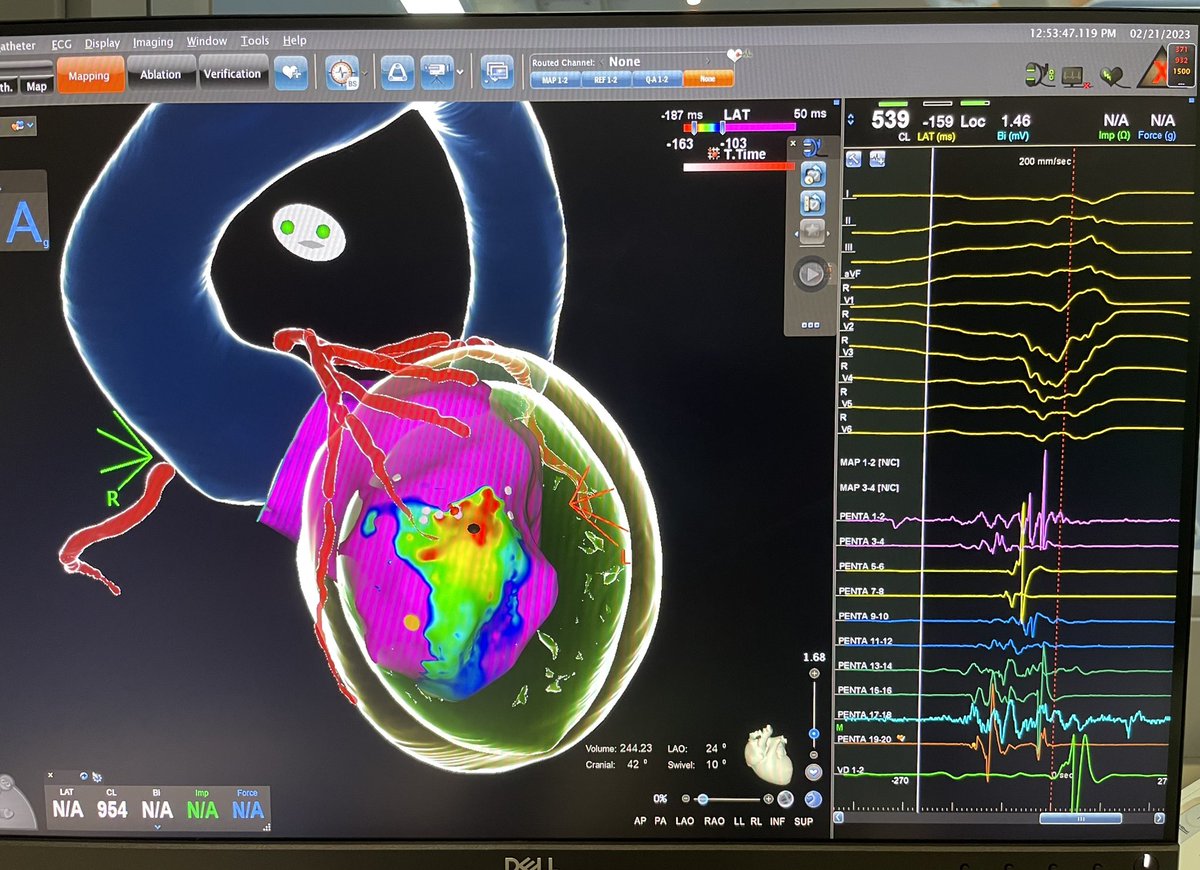Click the right arrow beside the star icon

pos(829,233)
